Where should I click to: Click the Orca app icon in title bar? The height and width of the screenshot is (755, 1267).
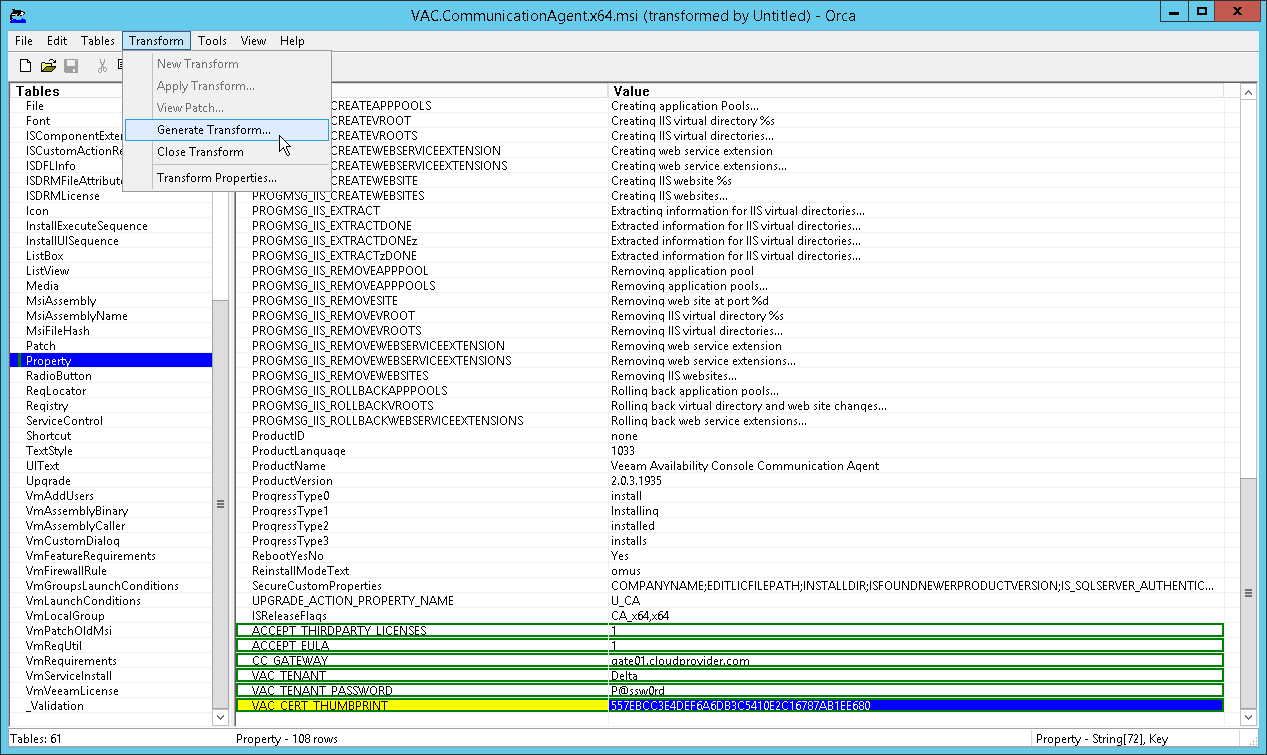click(x=16, y=15)
